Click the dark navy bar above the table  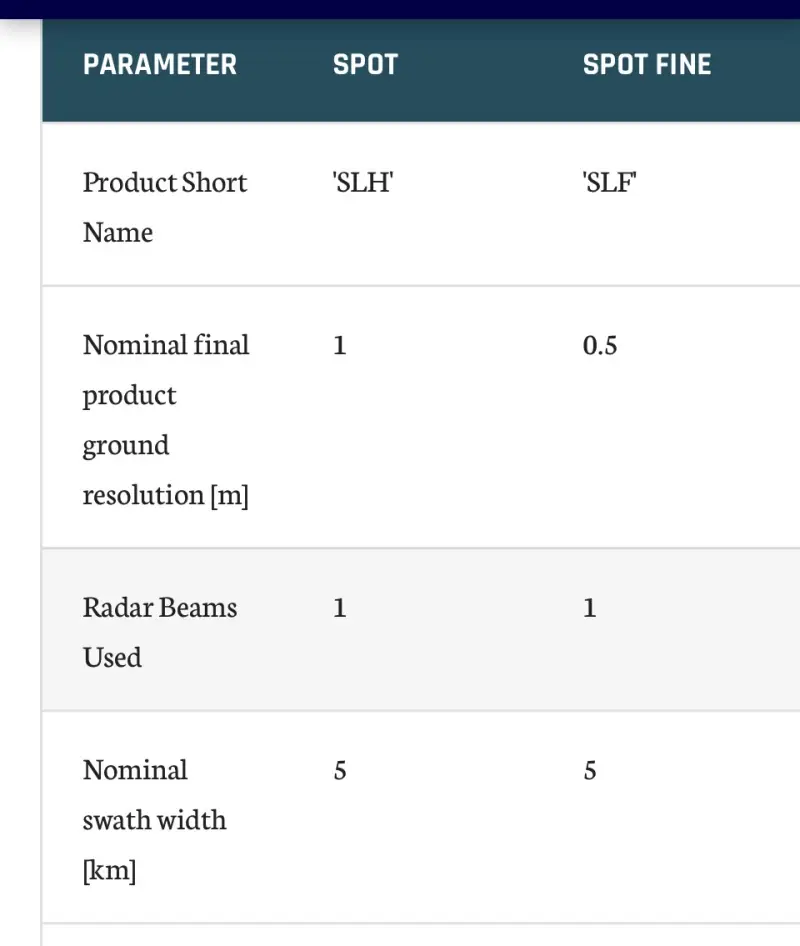pos(400,9)
